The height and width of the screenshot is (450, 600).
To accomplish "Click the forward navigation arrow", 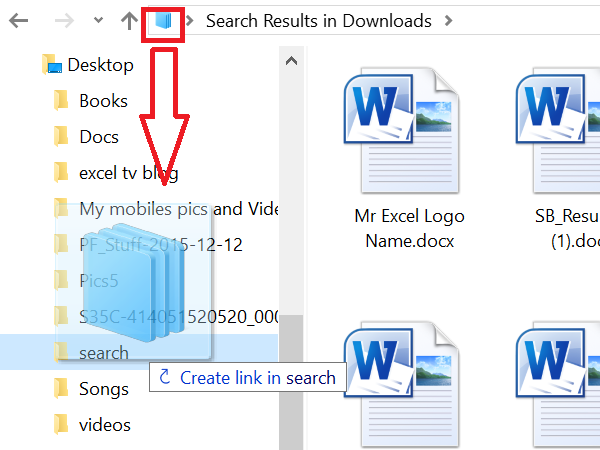I will (64, 21).
